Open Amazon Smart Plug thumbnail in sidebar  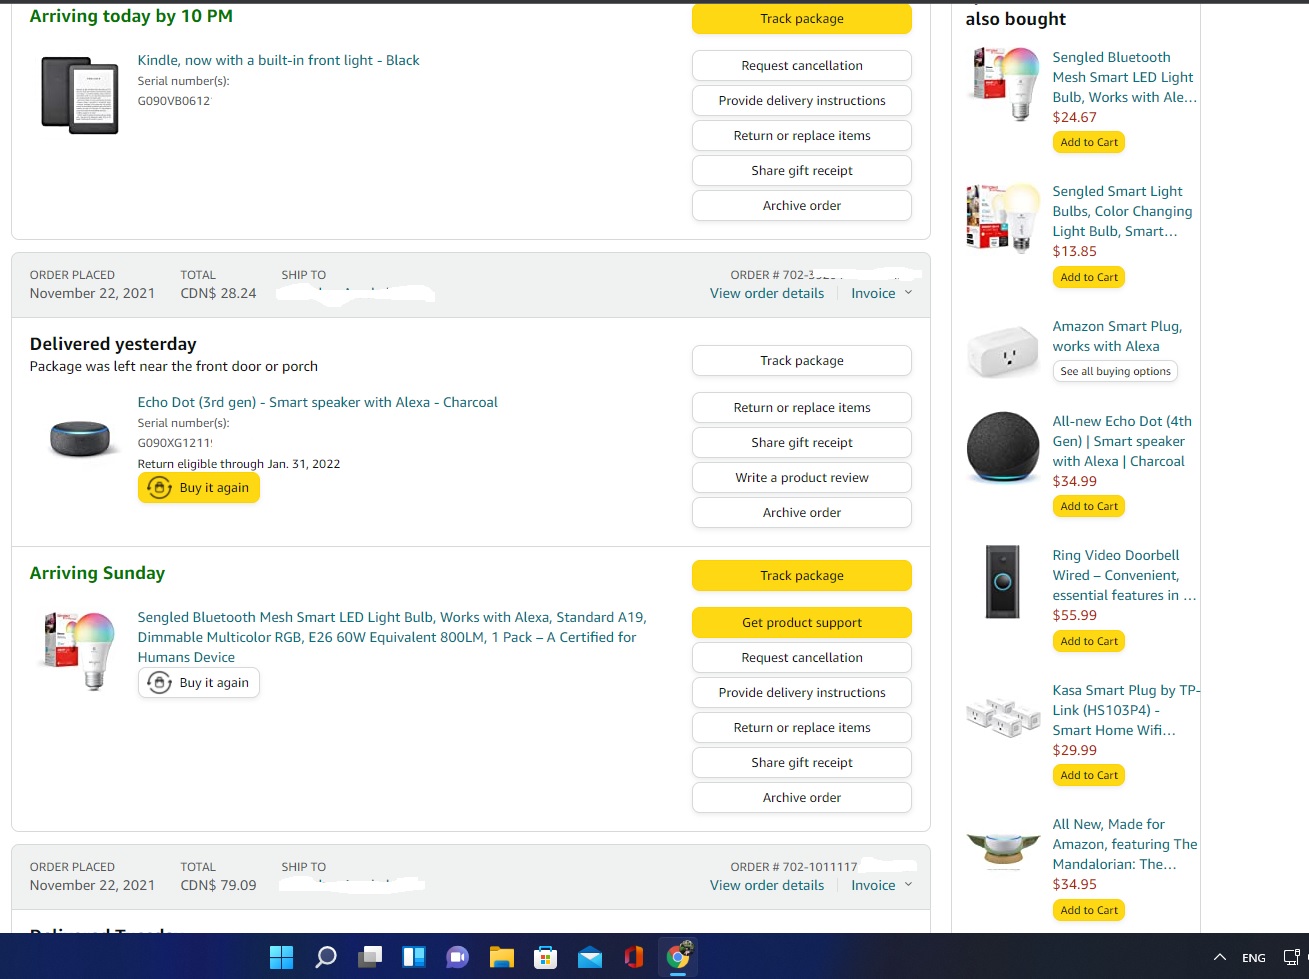(x=1003, y=352)
